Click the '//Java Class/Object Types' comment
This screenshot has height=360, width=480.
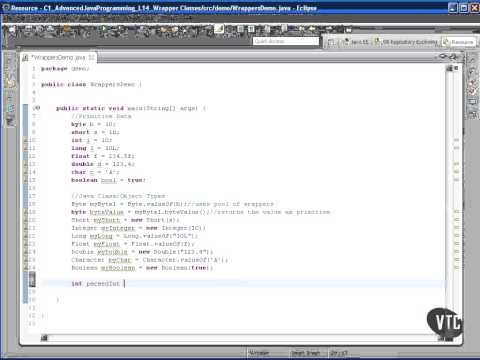[118, 196]
